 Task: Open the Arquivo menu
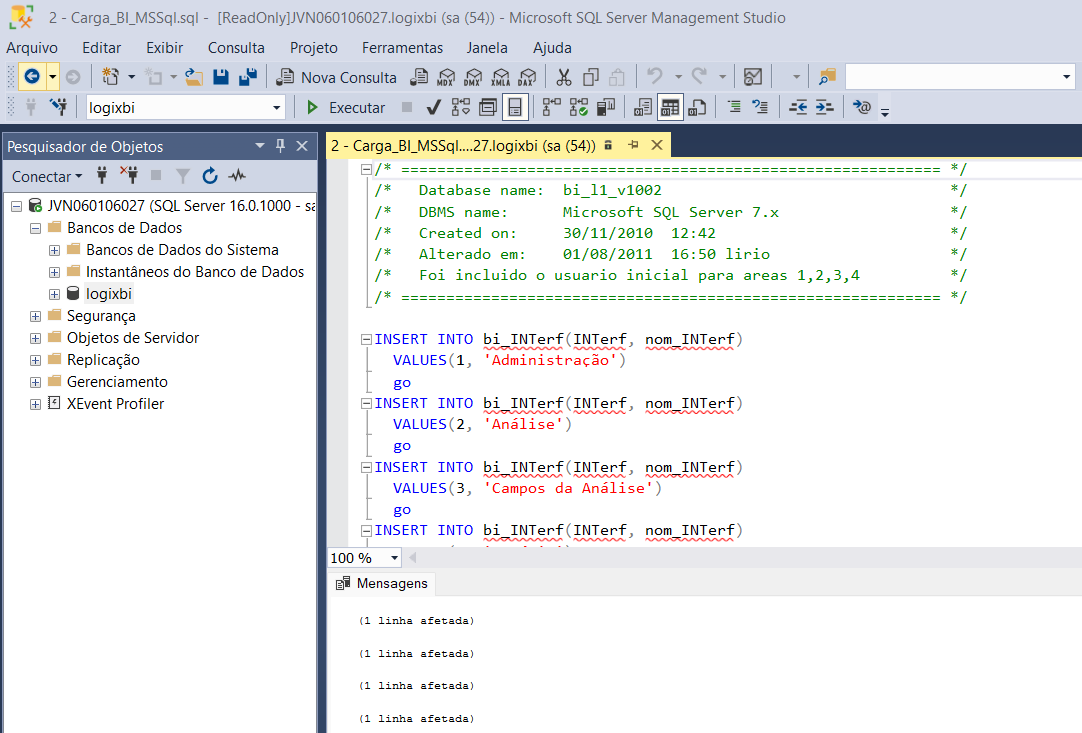(x=32, y=48)
